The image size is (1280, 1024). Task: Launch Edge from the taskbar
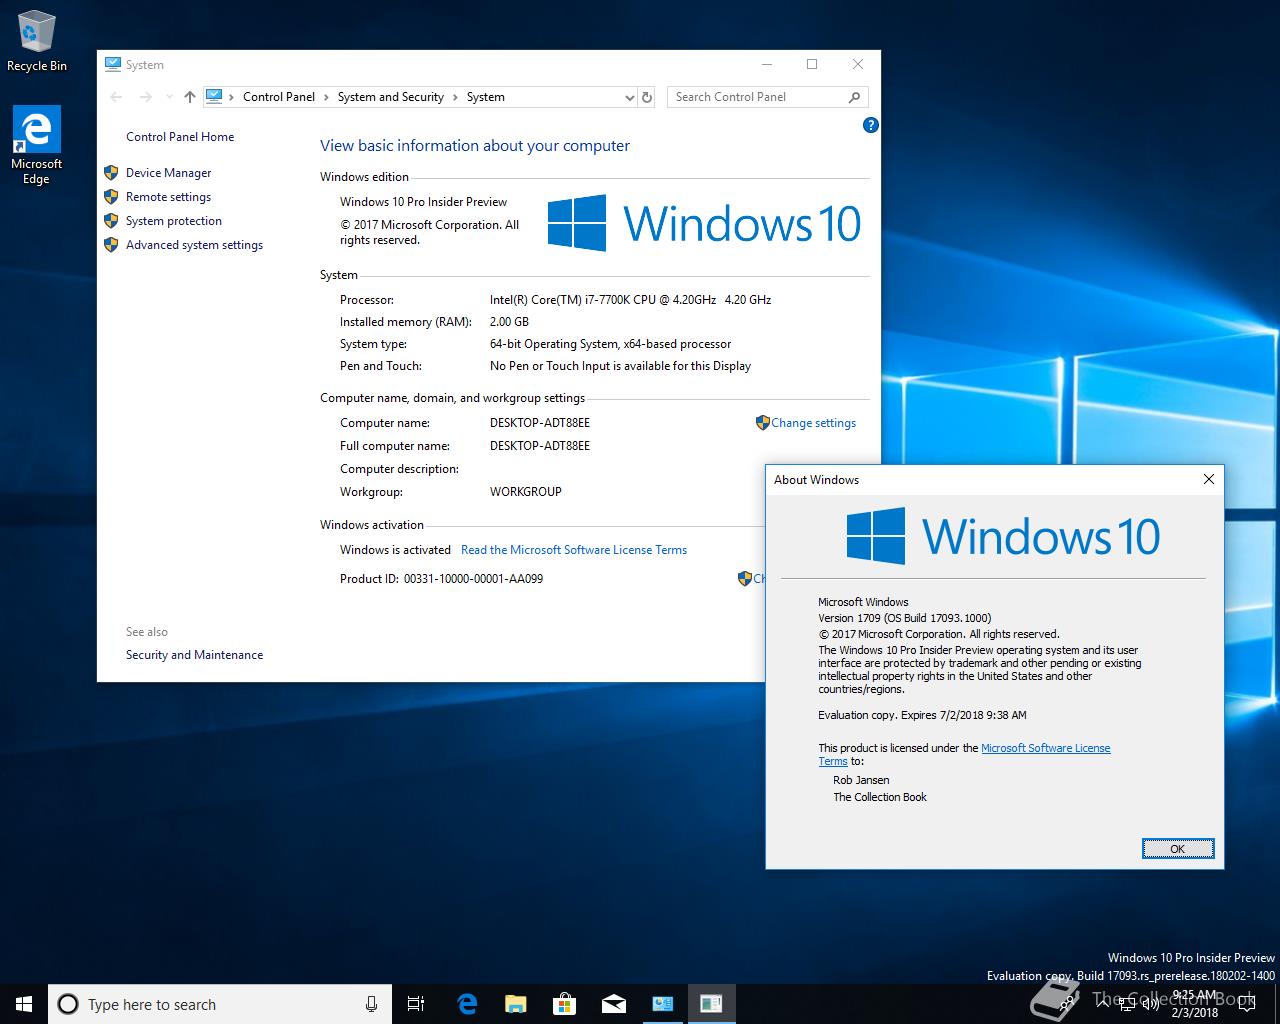467,1004
